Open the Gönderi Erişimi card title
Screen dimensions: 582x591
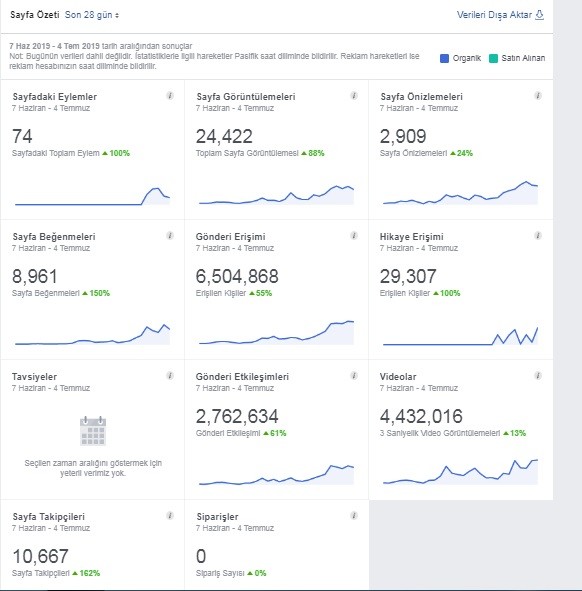click(x=230, y=237)
